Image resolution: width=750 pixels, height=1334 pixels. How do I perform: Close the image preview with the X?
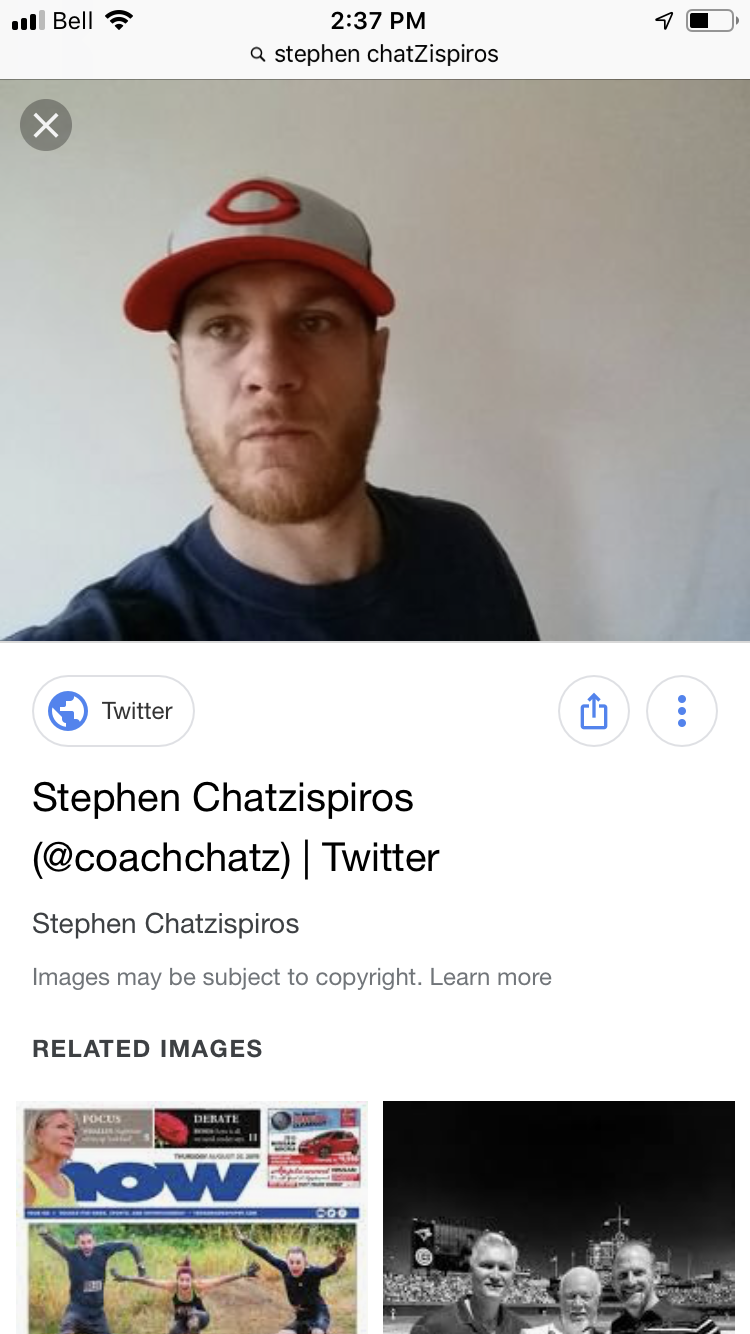[x=46, y=125]
